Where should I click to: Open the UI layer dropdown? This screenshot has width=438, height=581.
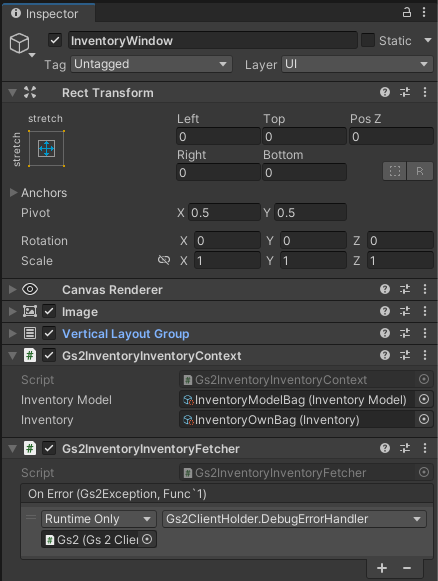[x=357, y=64]
